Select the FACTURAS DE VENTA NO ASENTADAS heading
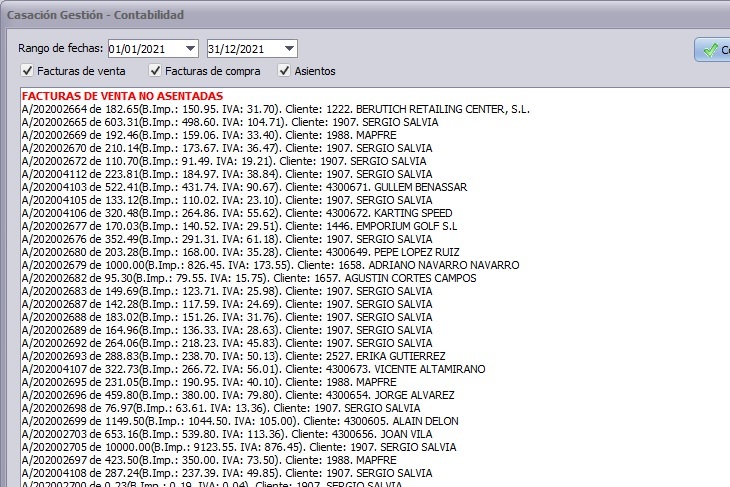 click(122, 96)
